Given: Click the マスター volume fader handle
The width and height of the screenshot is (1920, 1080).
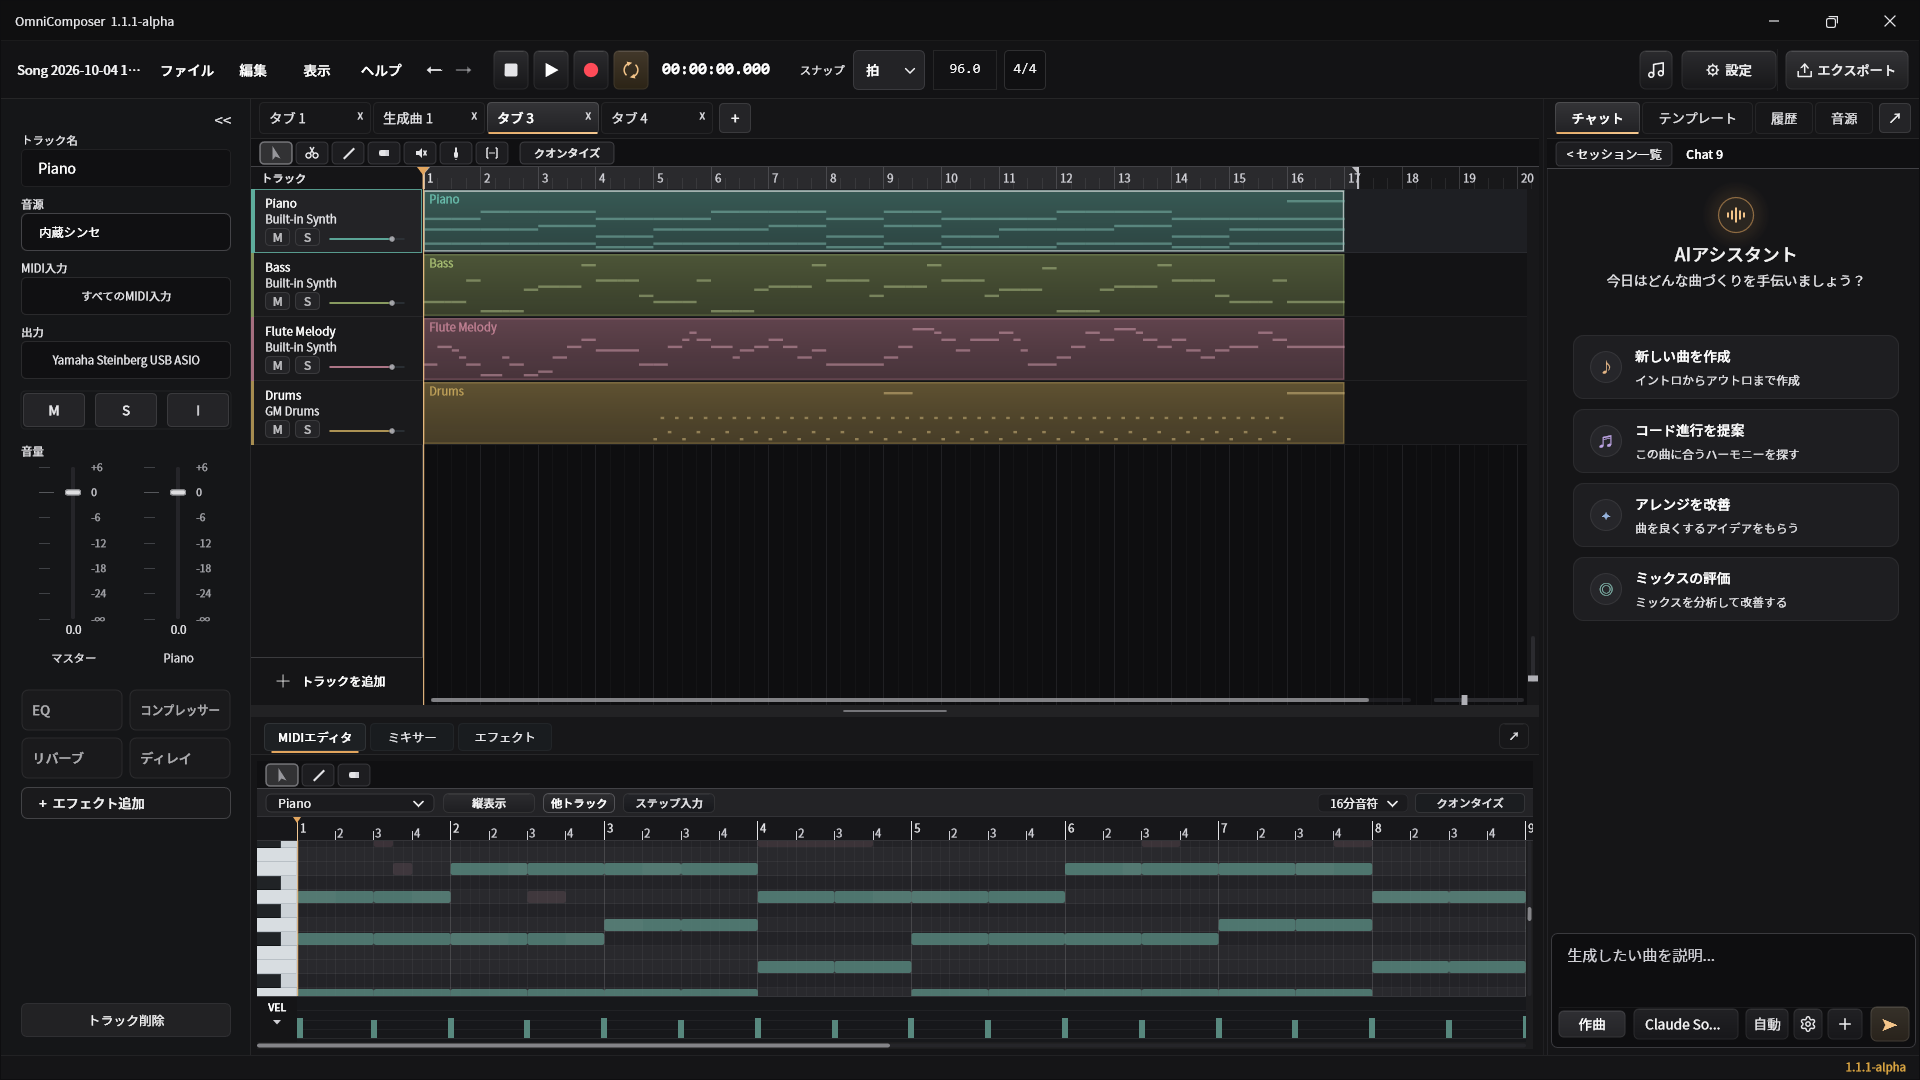Looking at the screenshot, I should tap(73, 492).
